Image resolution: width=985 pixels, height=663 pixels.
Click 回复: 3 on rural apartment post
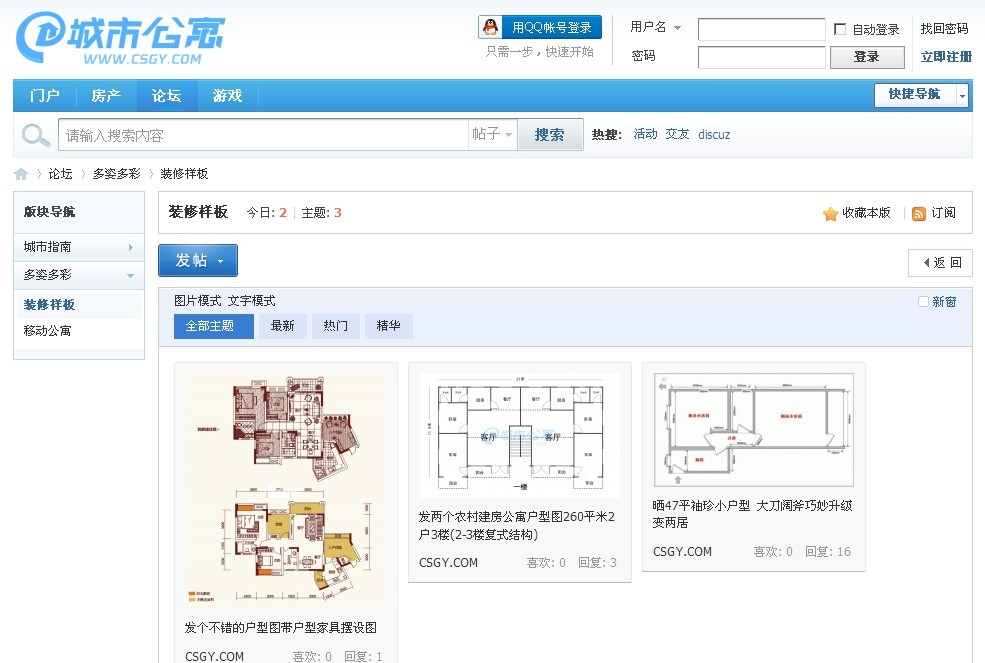coord(597,563)
